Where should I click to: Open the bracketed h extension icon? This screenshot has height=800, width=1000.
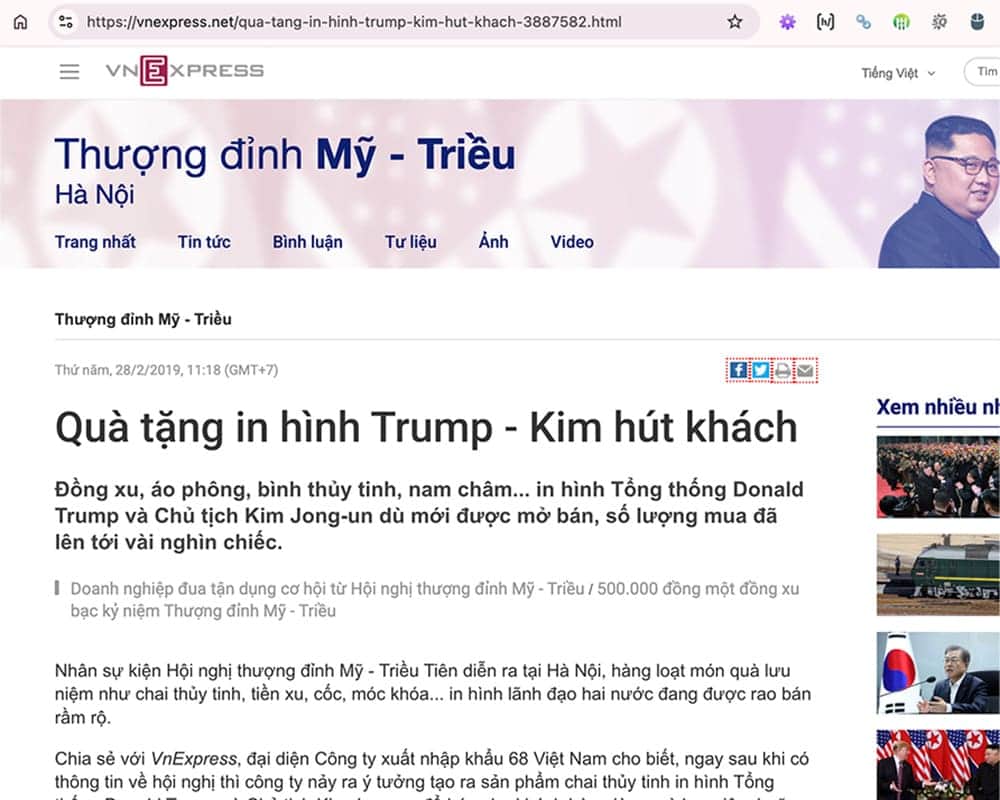825,22
